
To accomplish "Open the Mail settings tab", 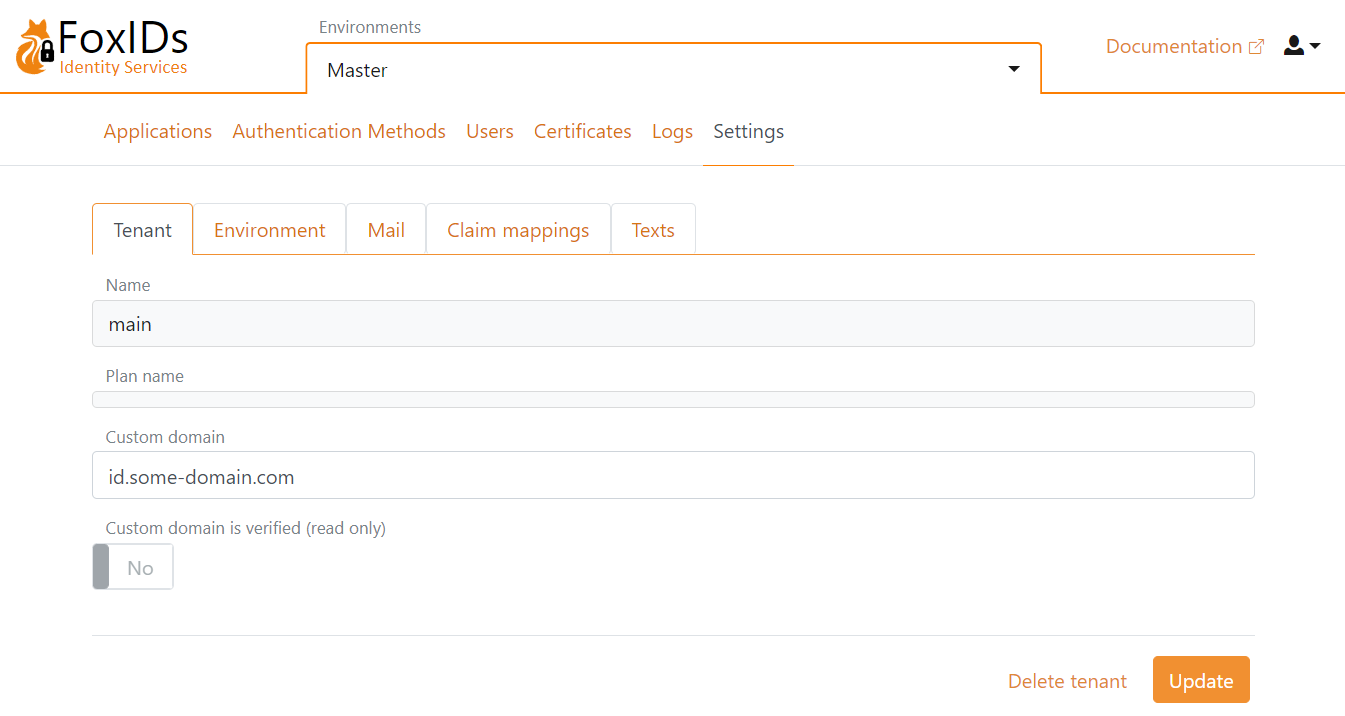I will 386,229.
